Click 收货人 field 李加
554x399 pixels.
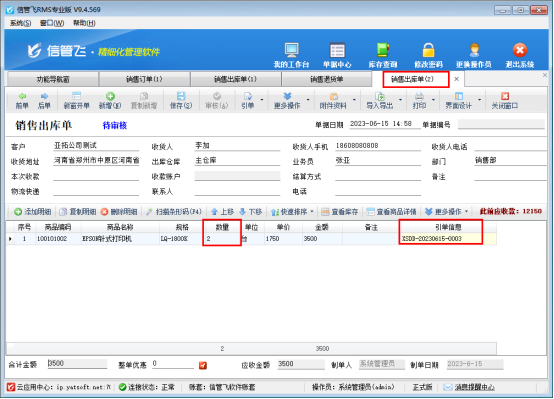tap(237, 146)
